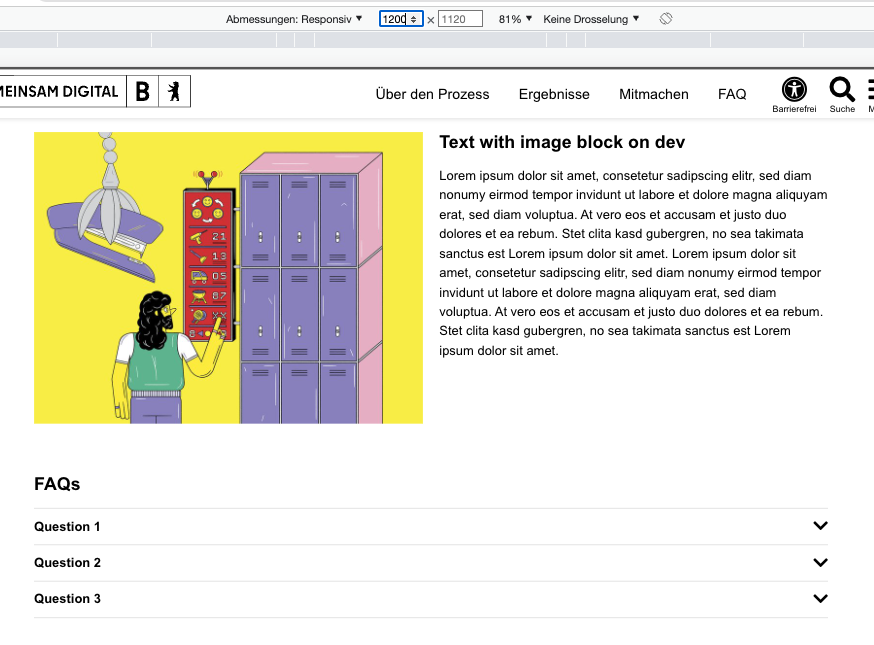Select the Mitmachen navigation item
Screen dimensions: 874x645
[653, 94]
